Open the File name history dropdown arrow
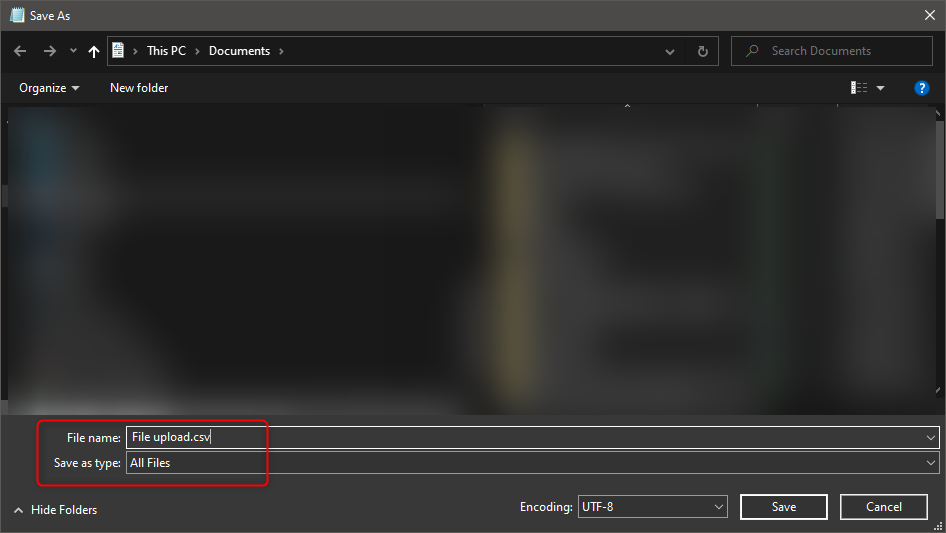This screenshot has width=946, height=533. 930,438
